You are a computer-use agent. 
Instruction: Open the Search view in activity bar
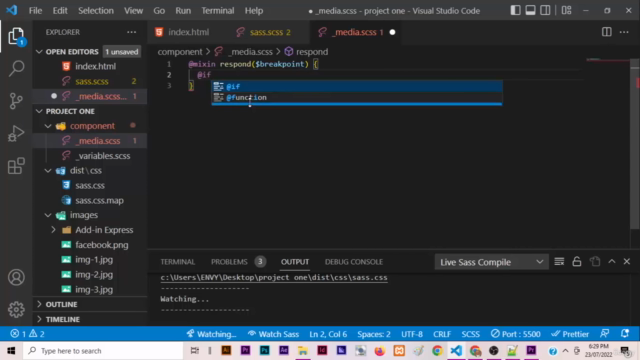[16, 68]
